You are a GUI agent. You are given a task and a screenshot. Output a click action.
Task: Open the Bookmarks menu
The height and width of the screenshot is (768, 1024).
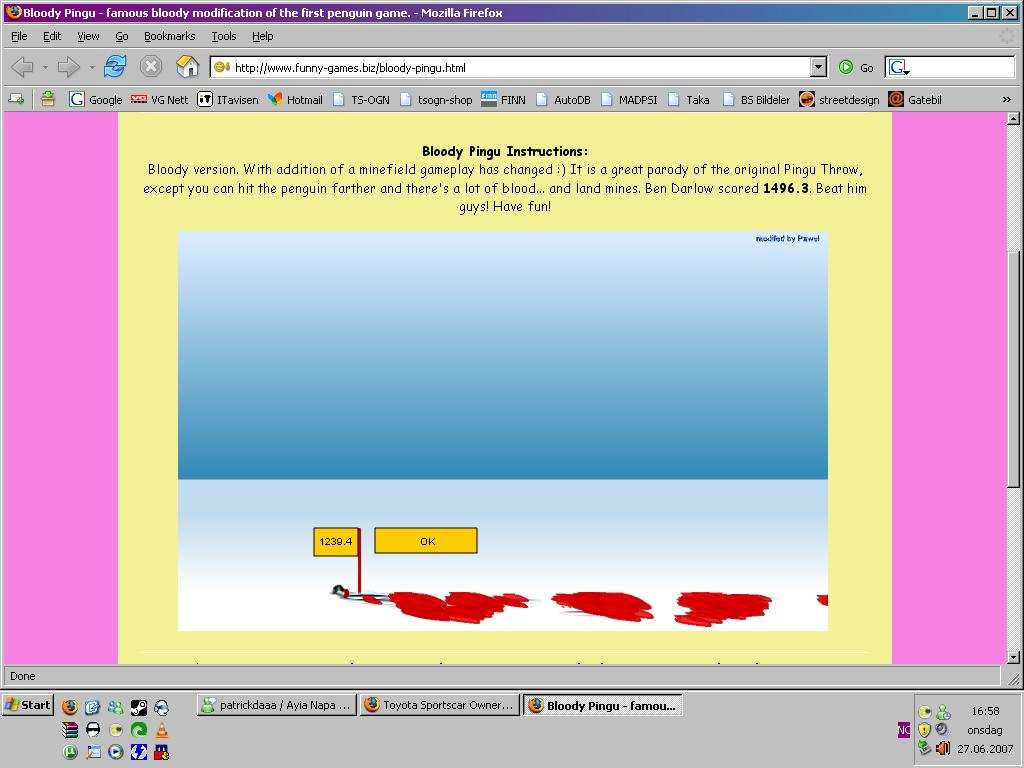click(x=169, y=36)
